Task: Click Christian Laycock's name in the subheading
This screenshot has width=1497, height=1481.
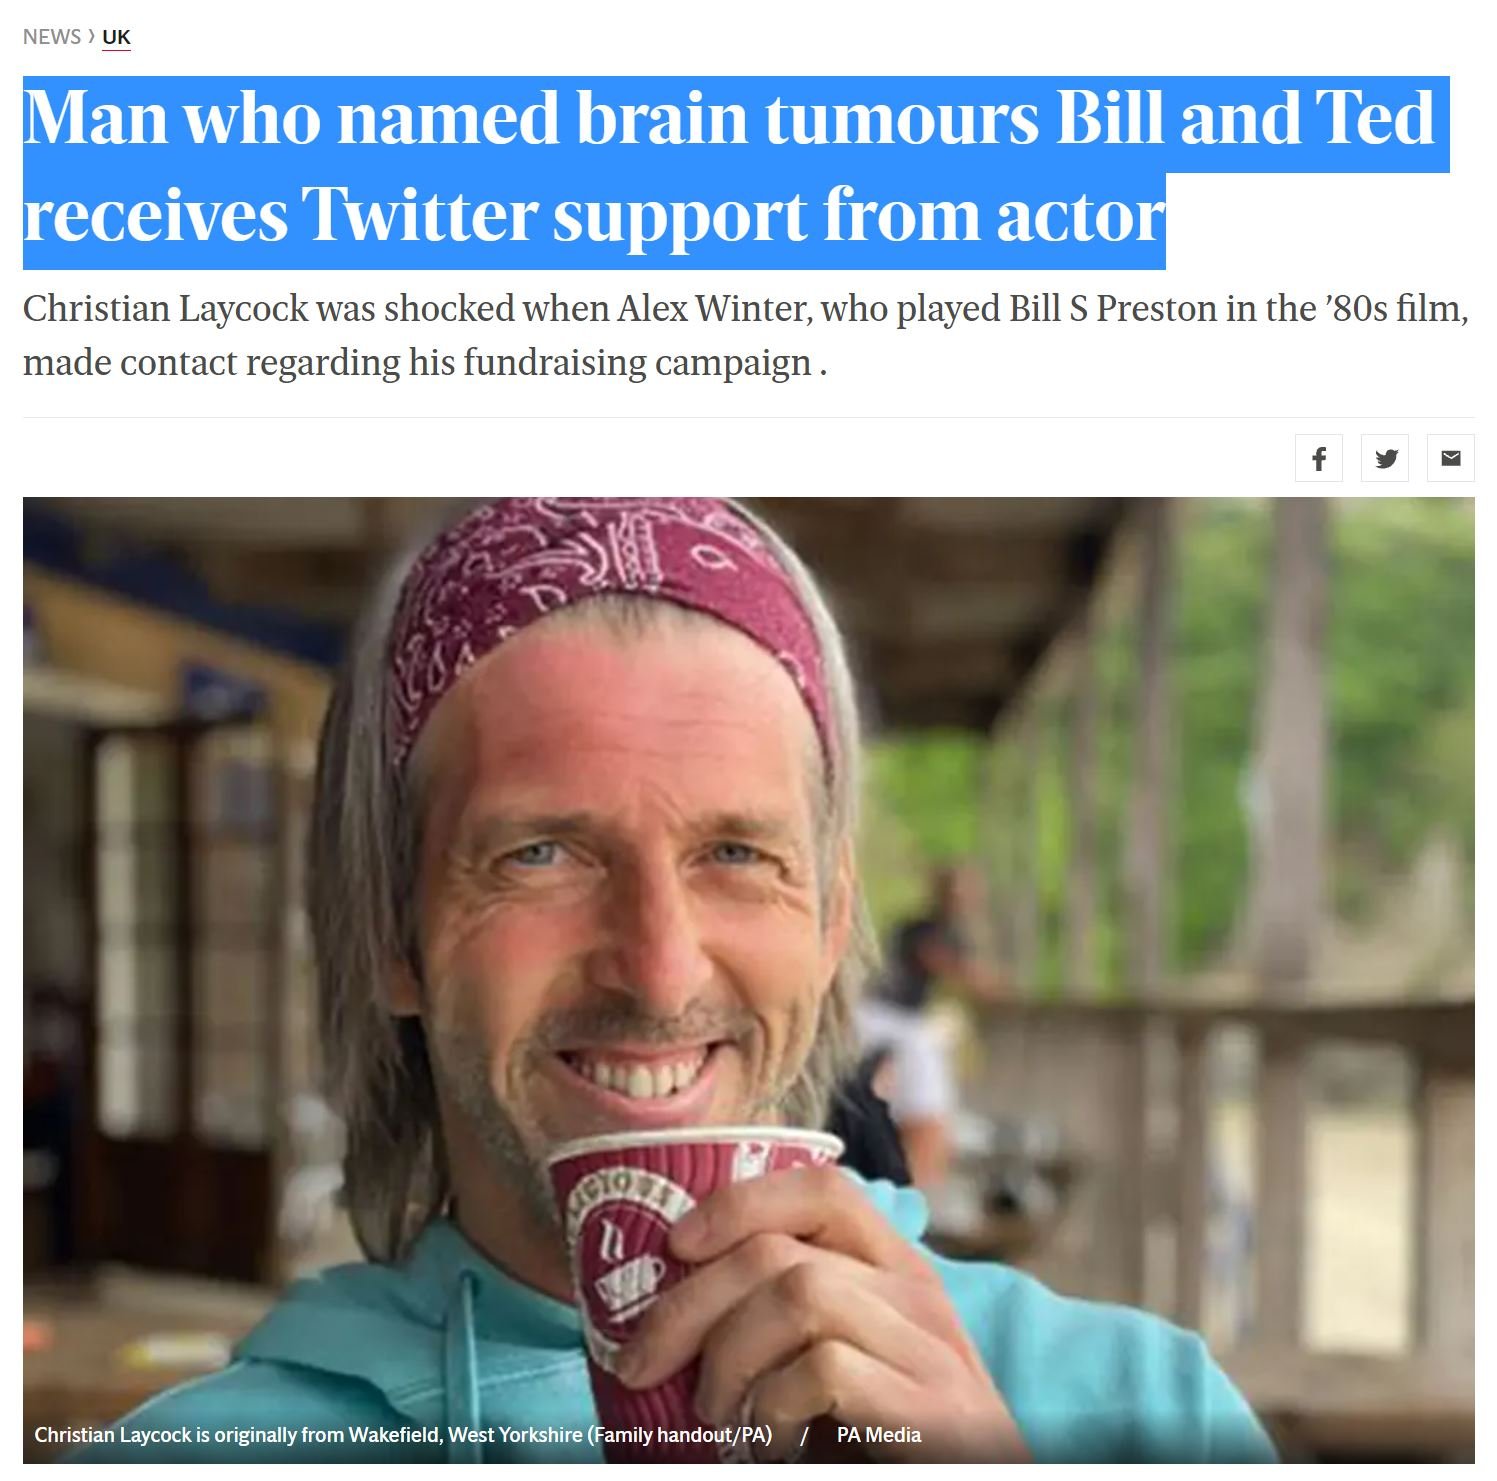Action: coord(166,309)
